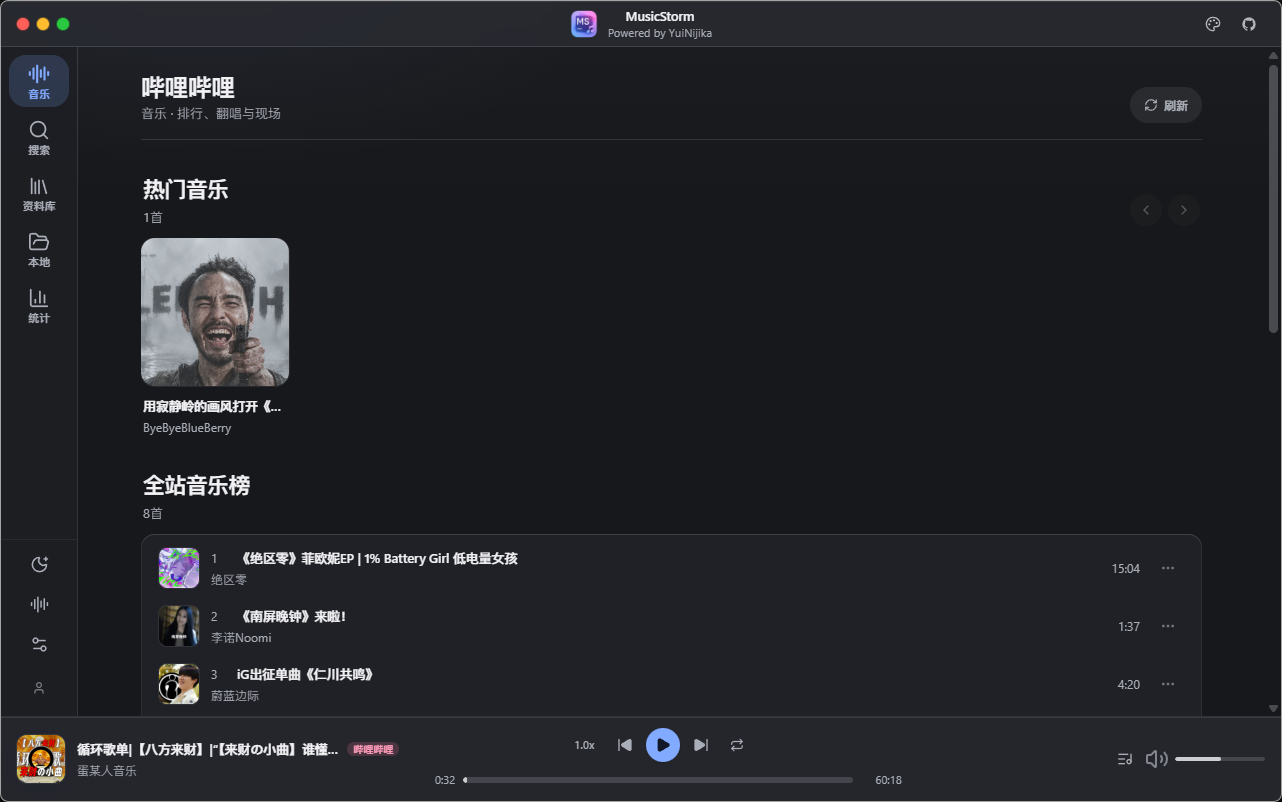Image resolution: width=1282 pixels, height=802 pixels.
Task: Click the 刷新 refresh button
Action: 1166,105
